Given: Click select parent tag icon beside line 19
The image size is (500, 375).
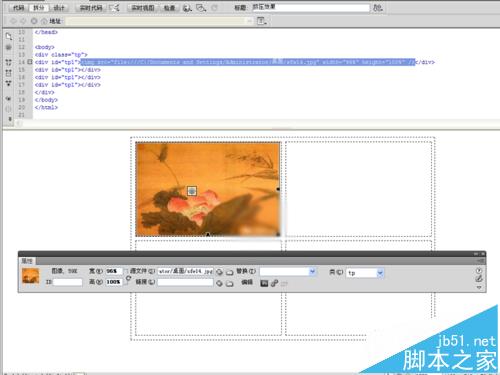Looking at the screenshot, I should tap(9, 99).
